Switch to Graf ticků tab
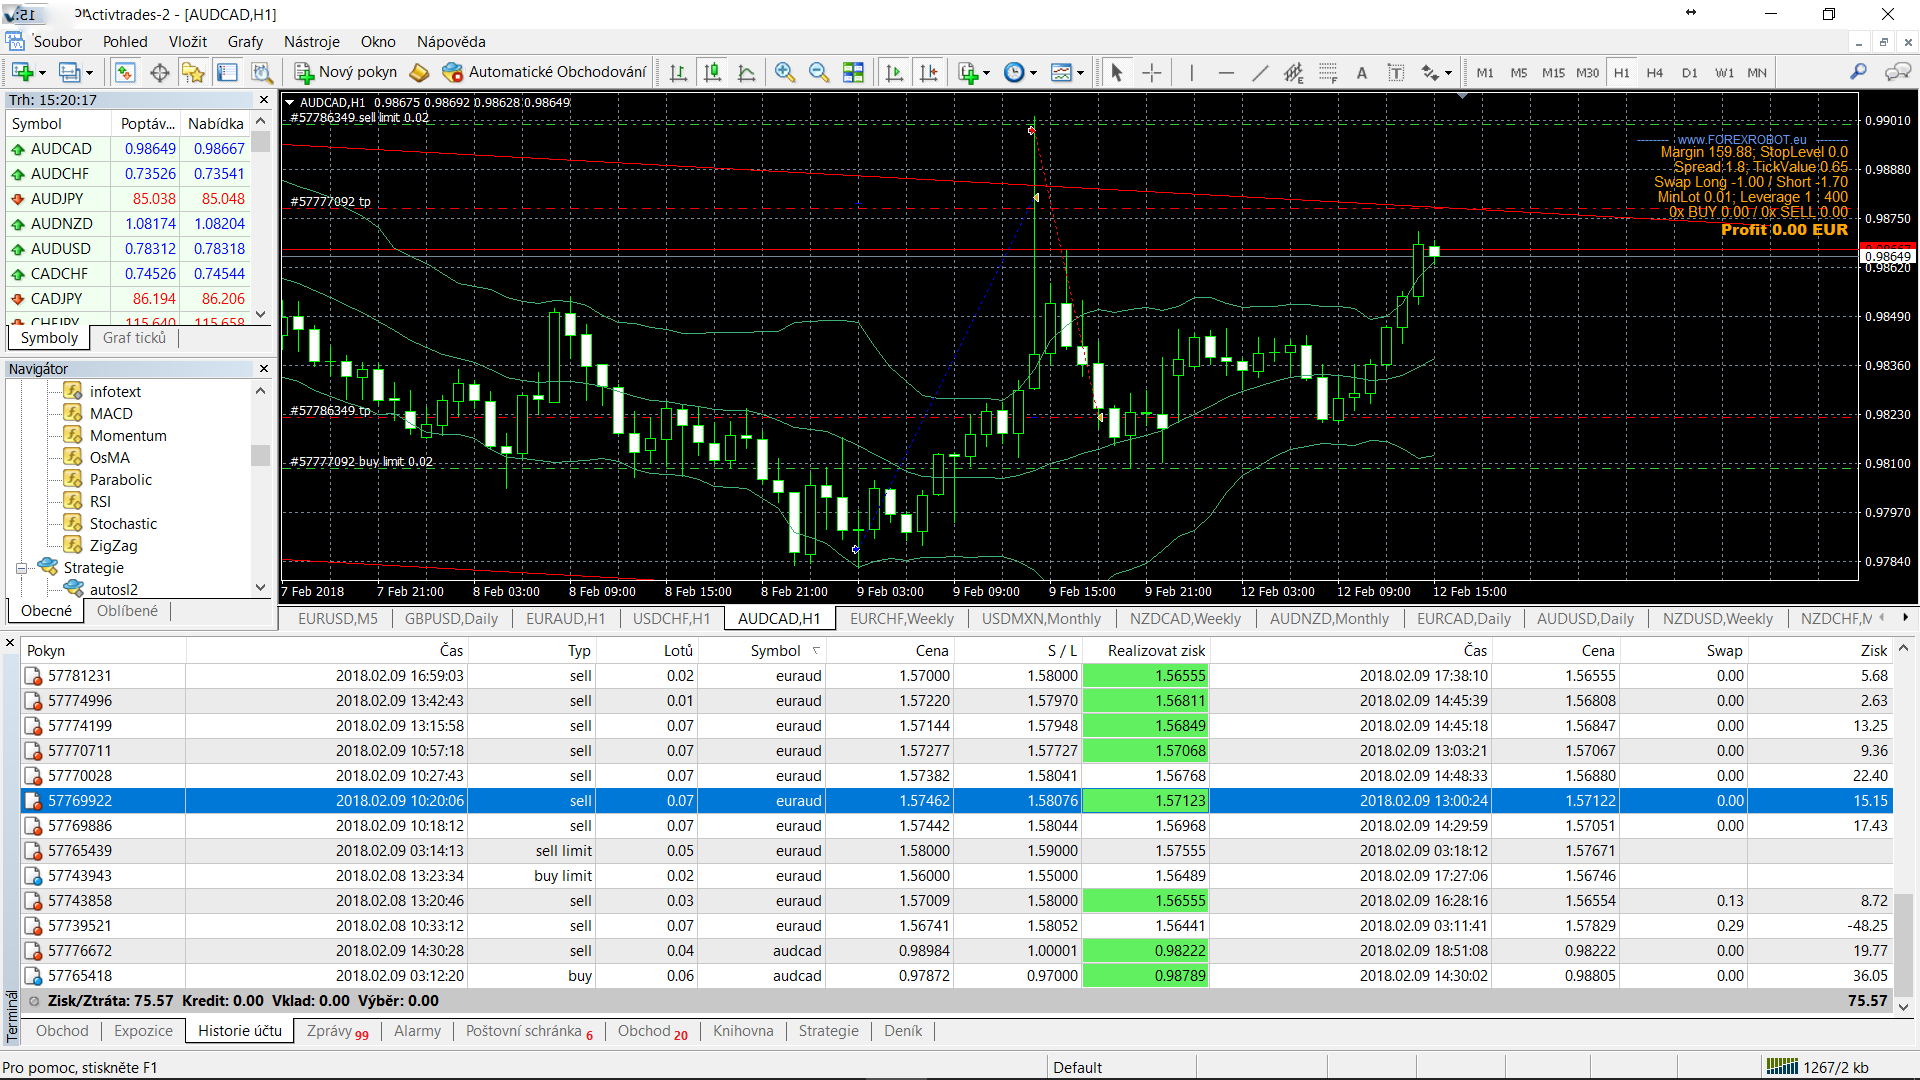The image size is (1920, 1080). pyautogui.click(x=134, y=338)
